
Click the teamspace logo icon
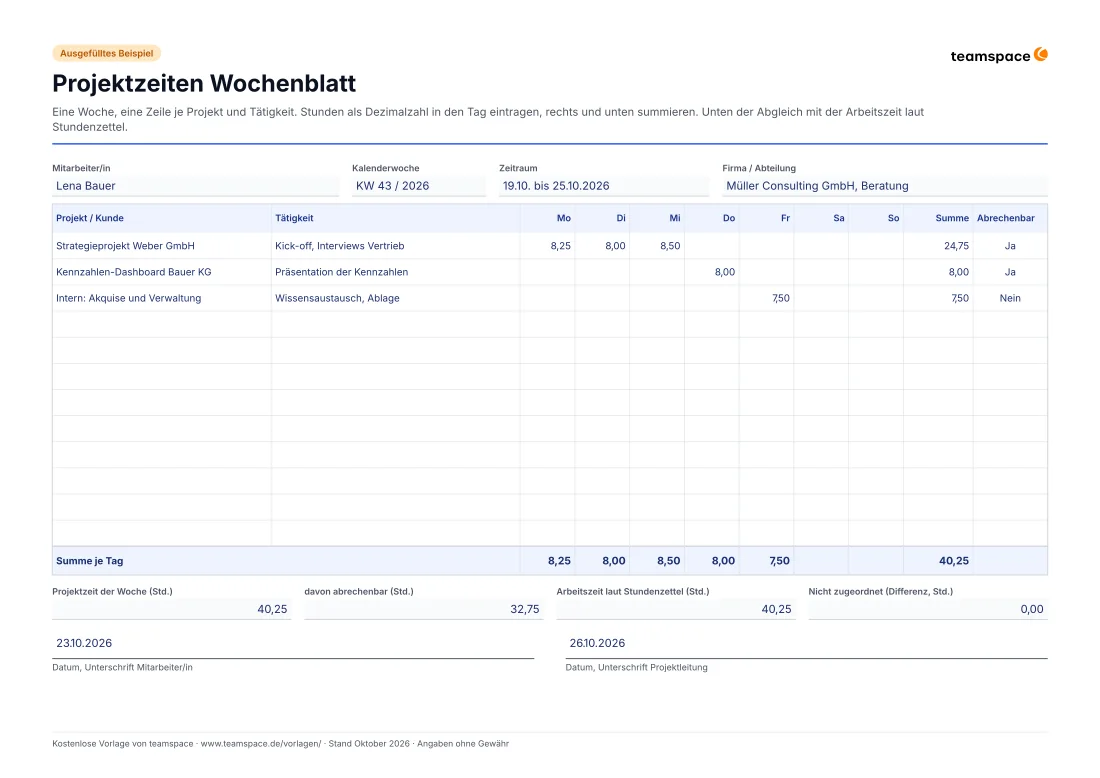[1040, 55]
